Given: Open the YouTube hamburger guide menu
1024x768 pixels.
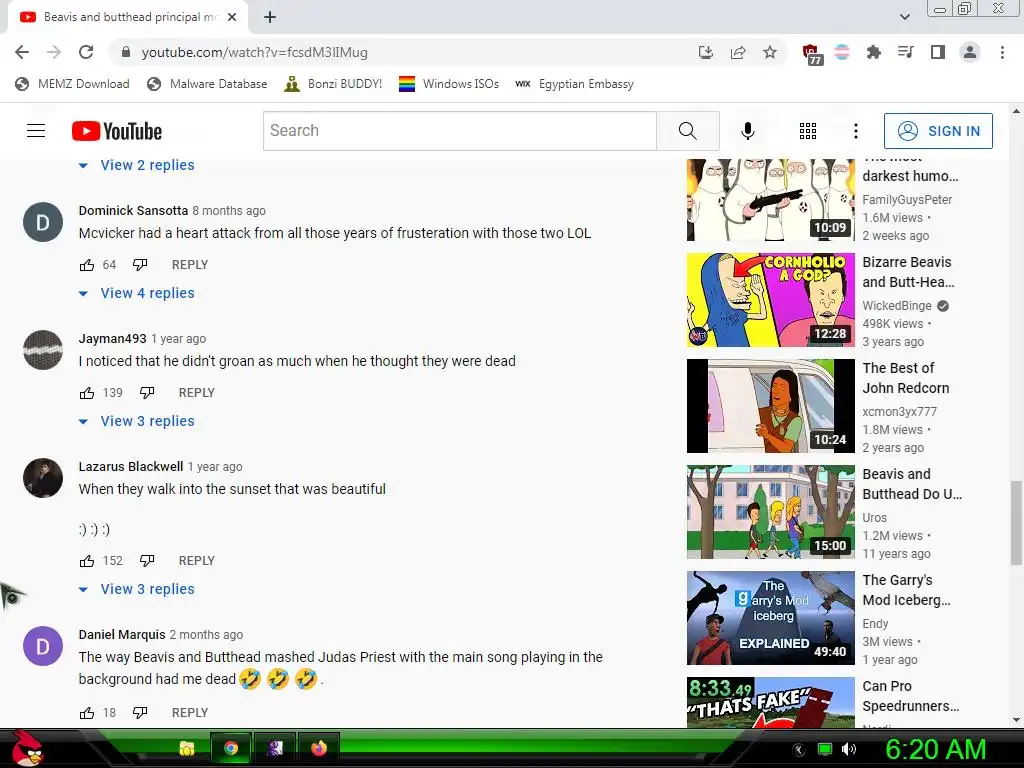Looking at the screenshot, I should click(36, 131).
